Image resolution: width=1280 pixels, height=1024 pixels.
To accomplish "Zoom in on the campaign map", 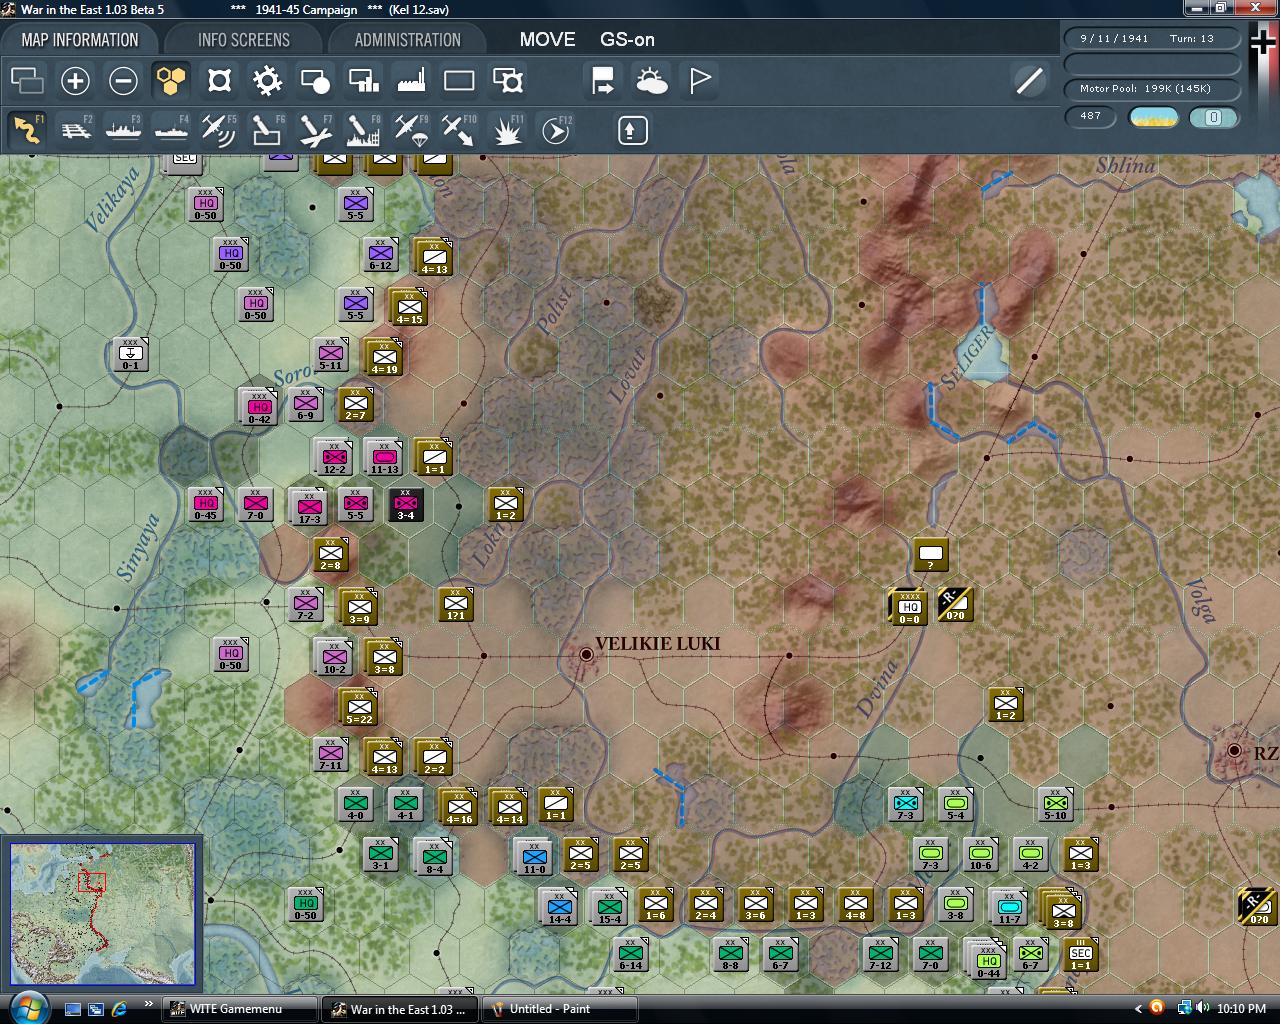I will tap(75, 81).
